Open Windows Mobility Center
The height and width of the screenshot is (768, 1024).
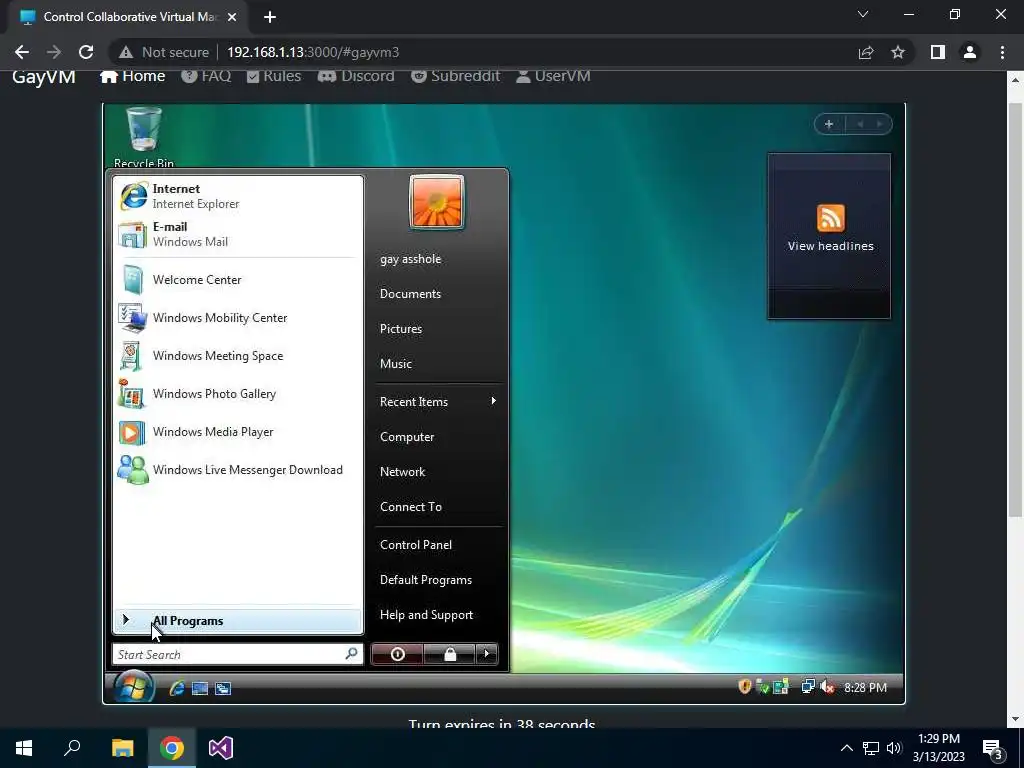tap(238, 317)
